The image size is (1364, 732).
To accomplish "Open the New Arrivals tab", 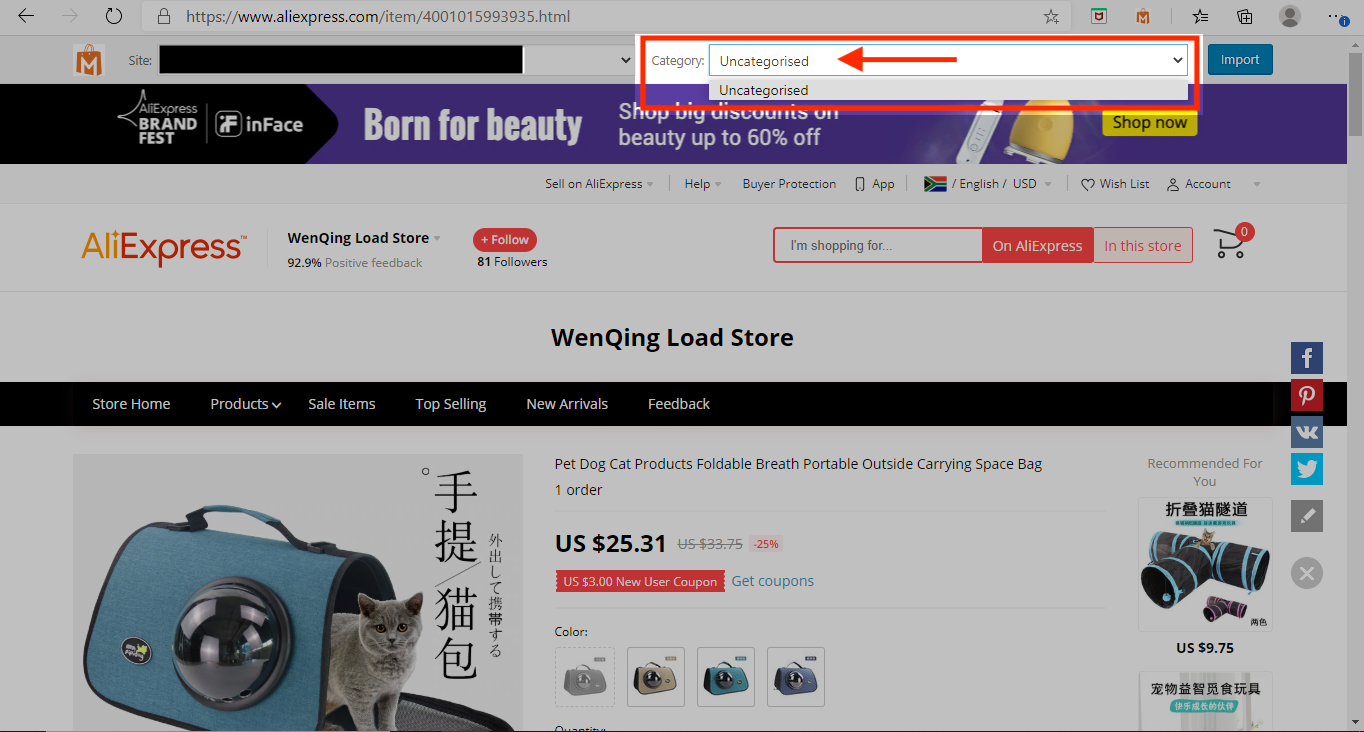I will tap(567, 404).
